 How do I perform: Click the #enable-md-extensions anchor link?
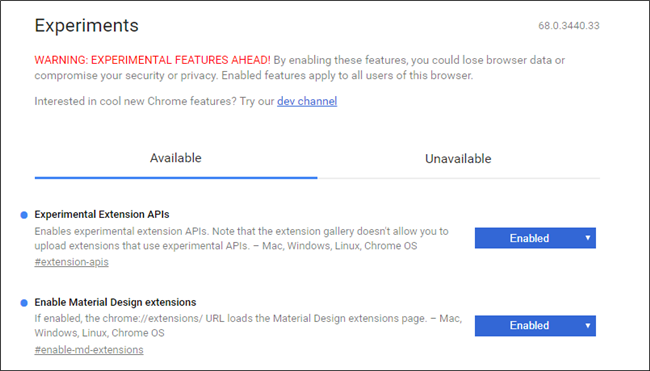point(89,350)
